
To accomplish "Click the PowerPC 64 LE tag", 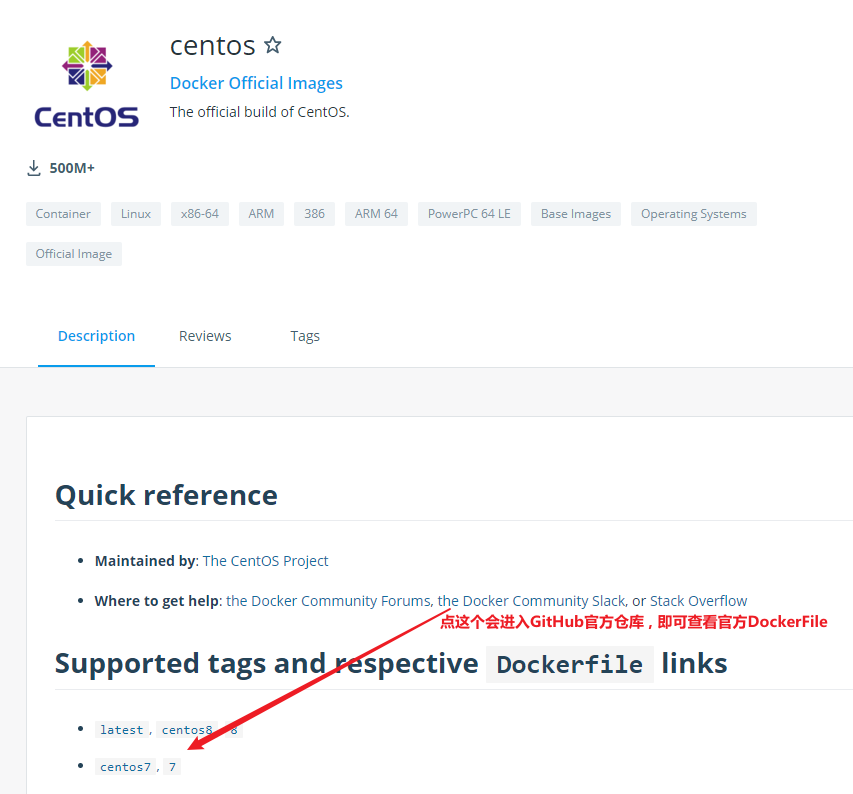I will pos(469,214).
